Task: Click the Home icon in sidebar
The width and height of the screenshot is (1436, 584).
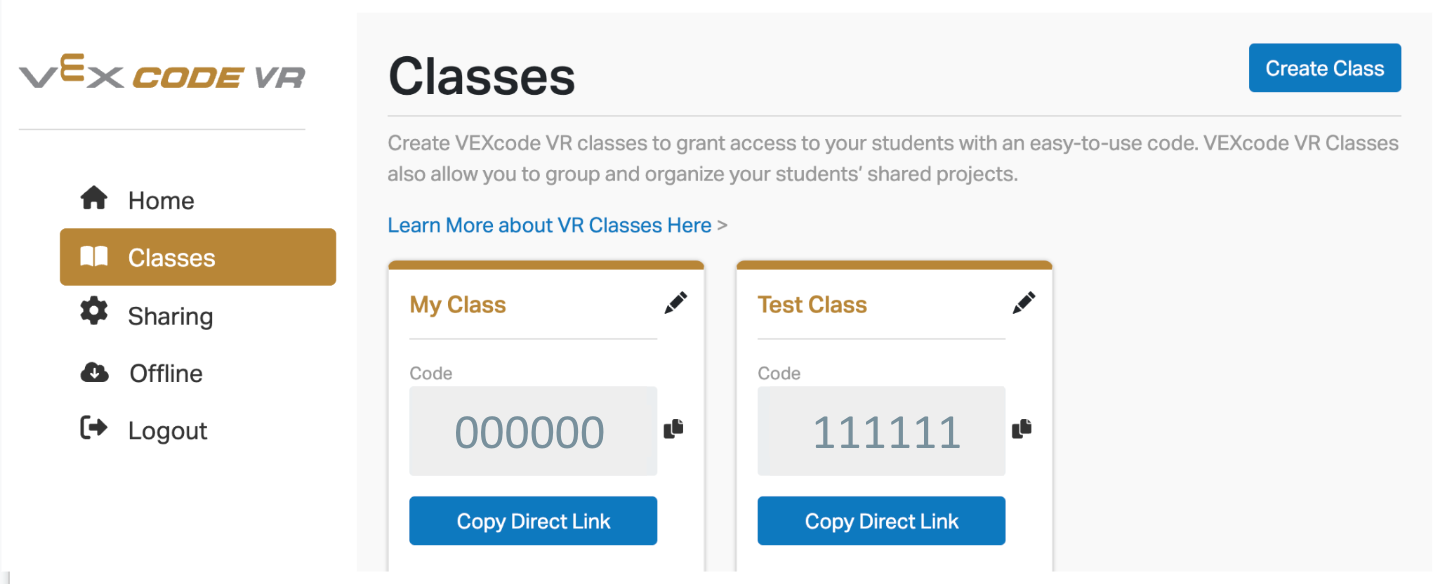Action: [95, 199]
